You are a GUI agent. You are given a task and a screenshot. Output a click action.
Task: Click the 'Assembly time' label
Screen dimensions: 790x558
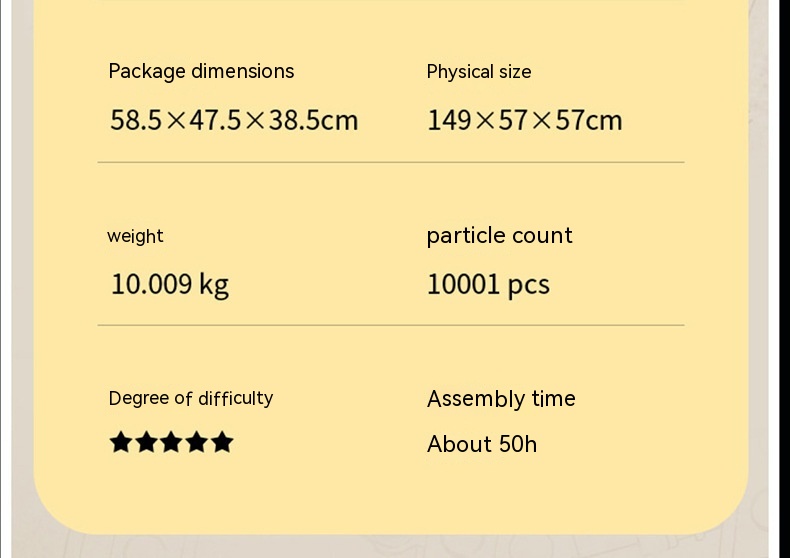(501, 398)
